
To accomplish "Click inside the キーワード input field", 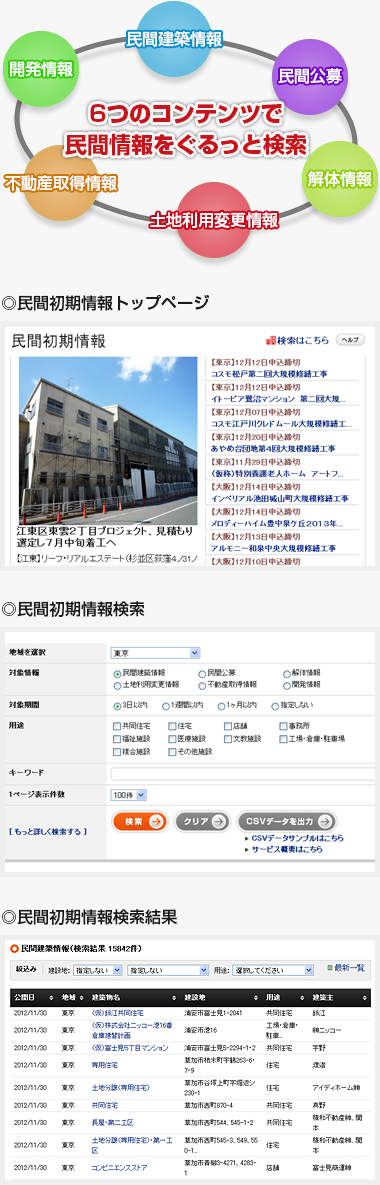I will (x=242, y=773).
